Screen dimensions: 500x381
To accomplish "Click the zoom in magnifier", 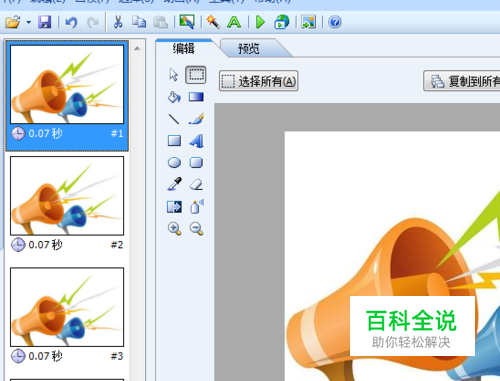I will [174, 229].
